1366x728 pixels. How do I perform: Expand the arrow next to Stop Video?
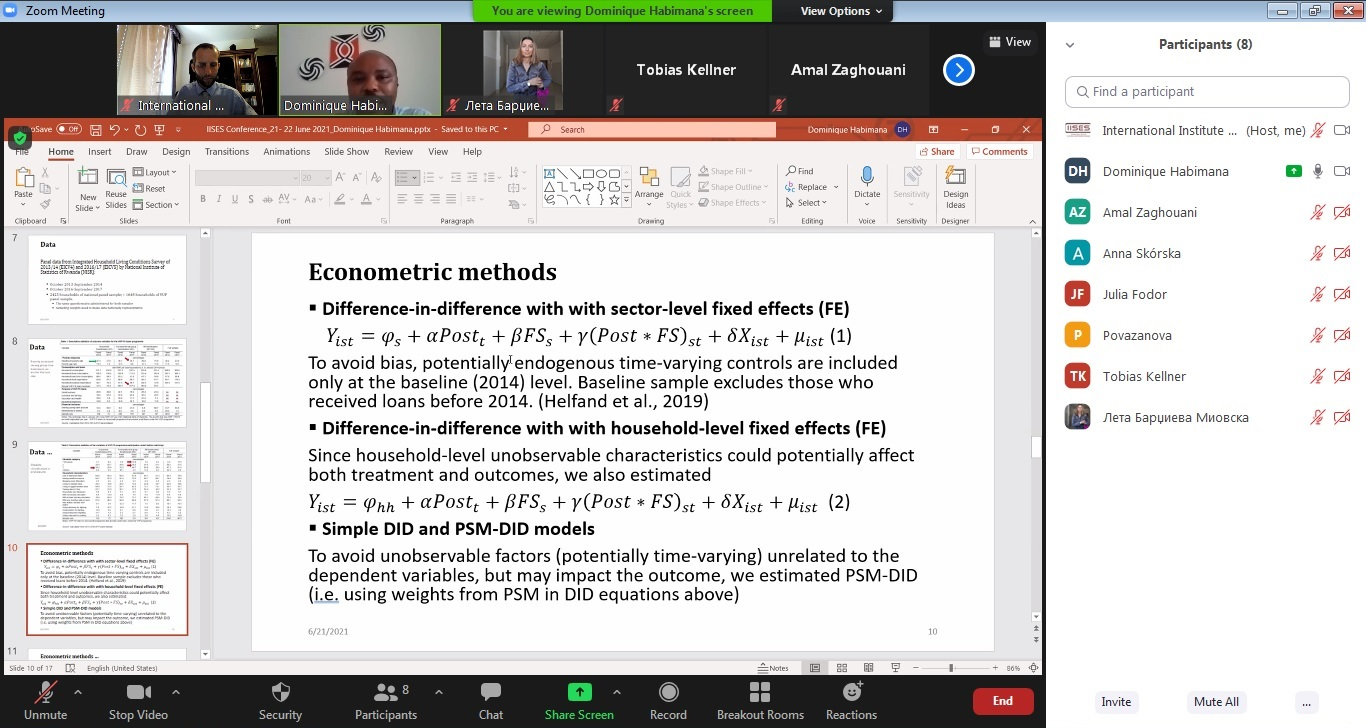176,691
